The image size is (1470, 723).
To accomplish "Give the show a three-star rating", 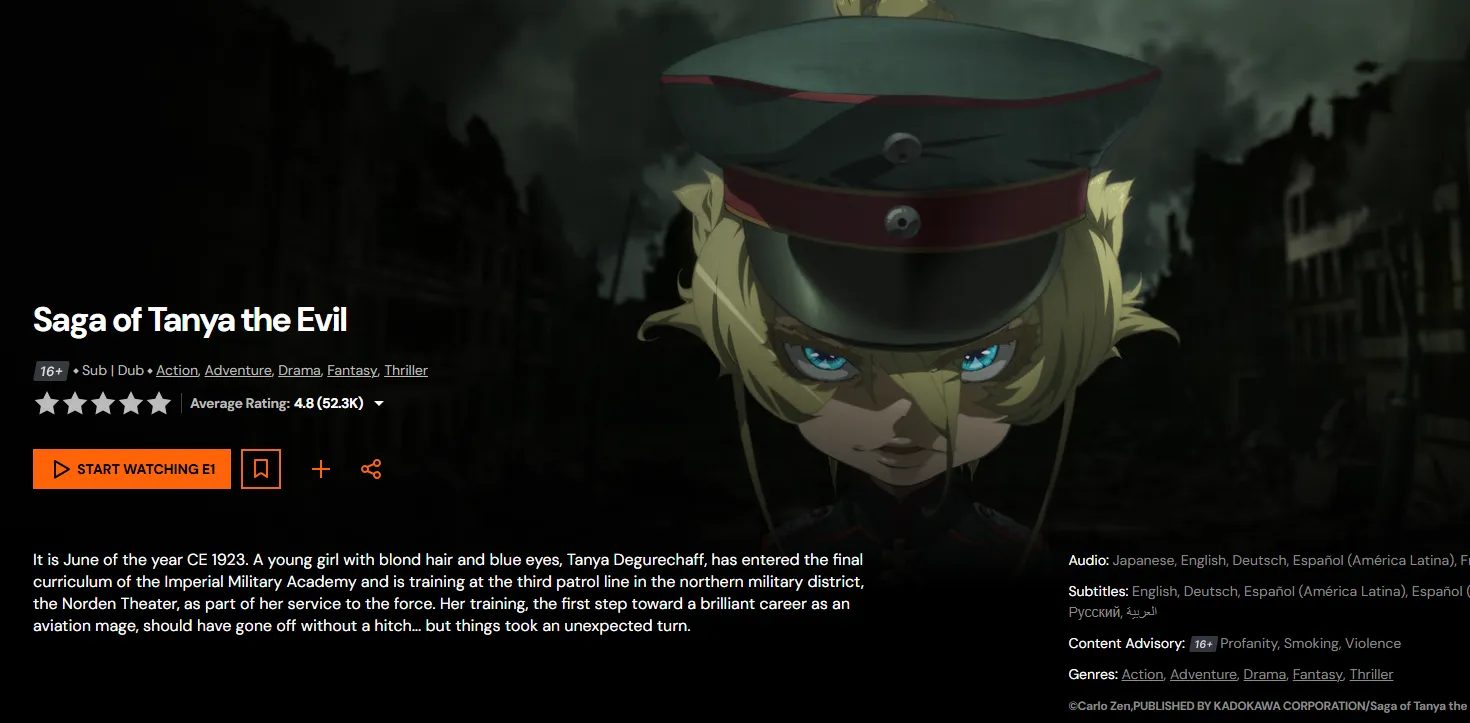I will pos(103,404).
